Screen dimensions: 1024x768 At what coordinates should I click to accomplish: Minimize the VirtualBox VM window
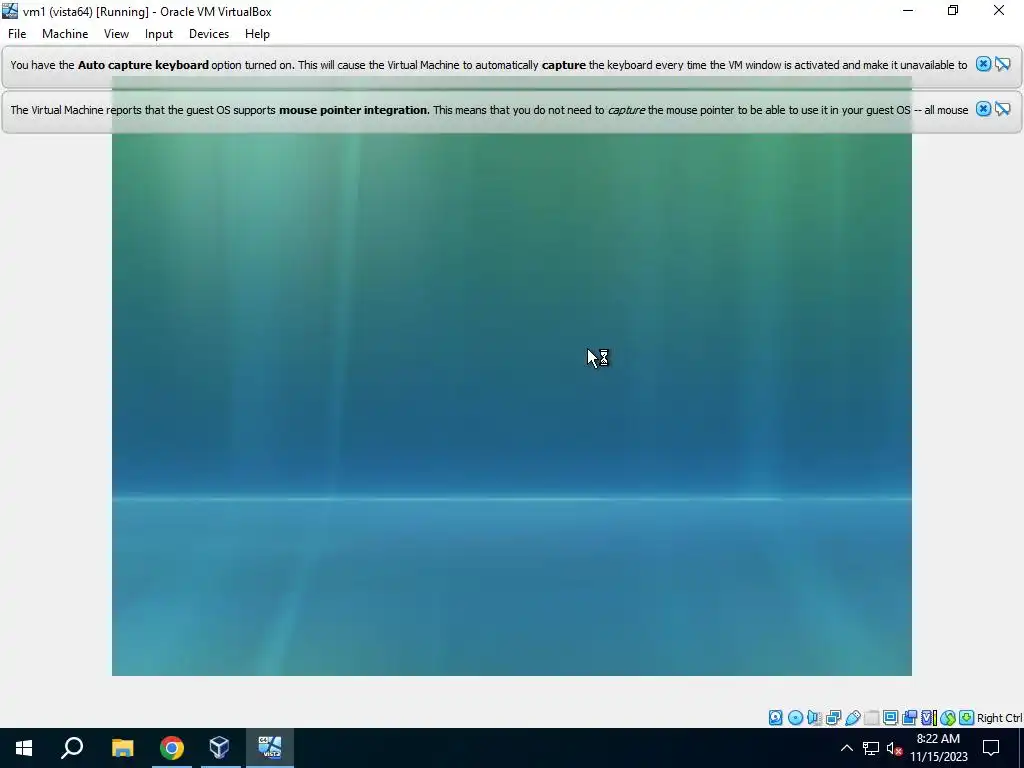[908, 10]
